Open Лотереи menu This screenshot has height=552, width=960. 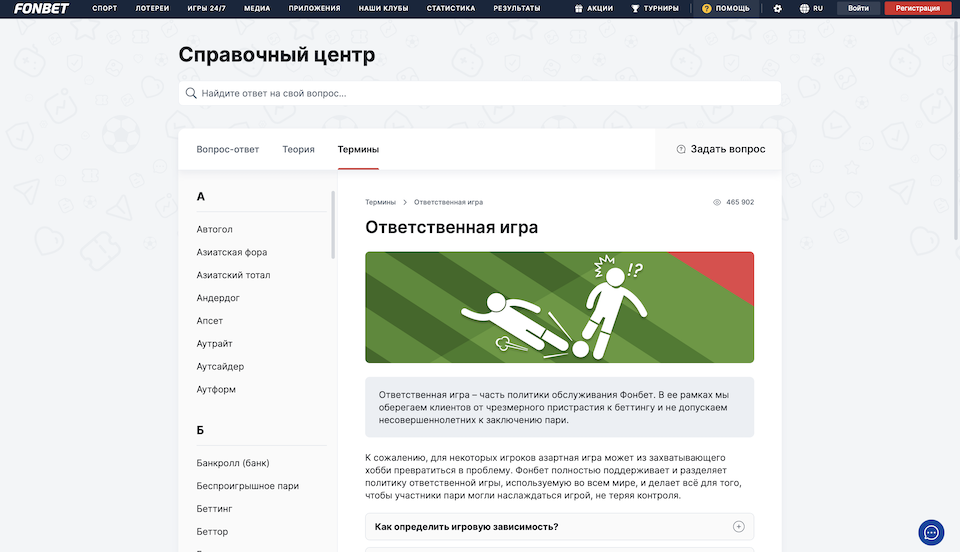click(152, 9)
